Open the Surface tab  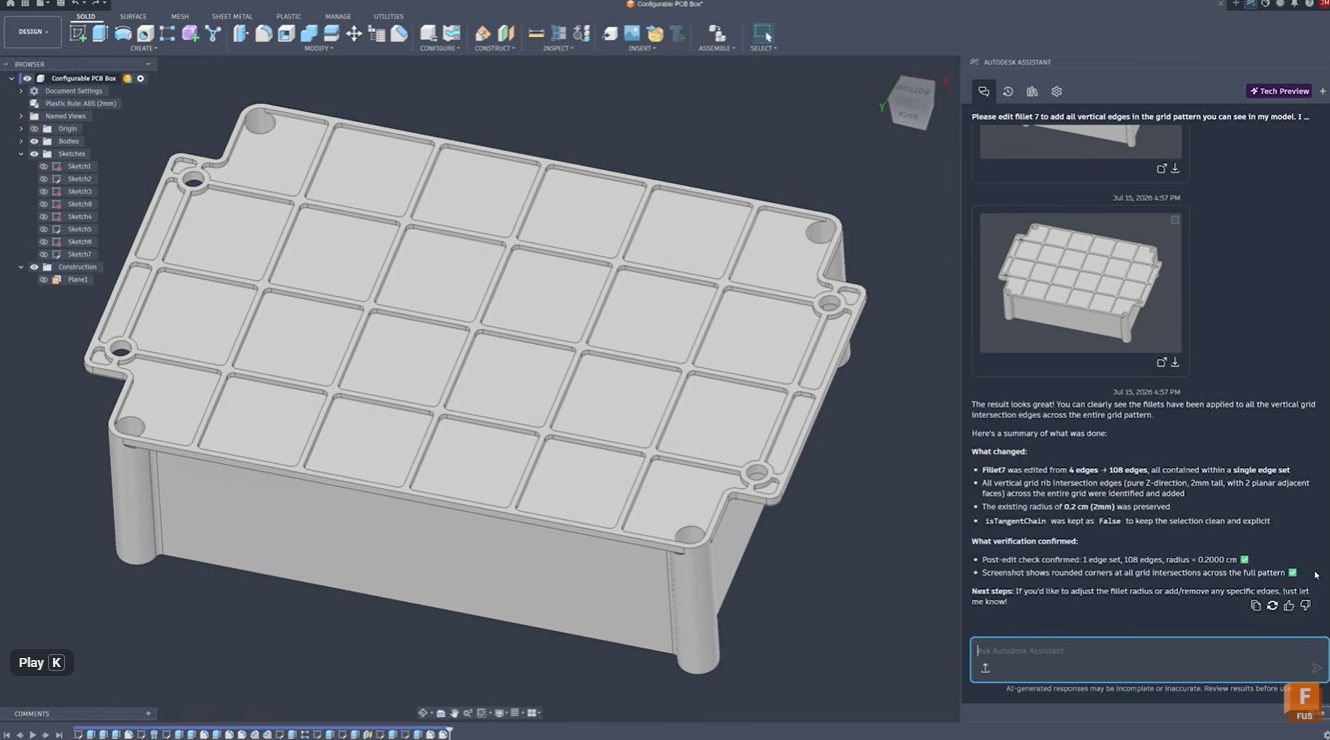[133, 16]
